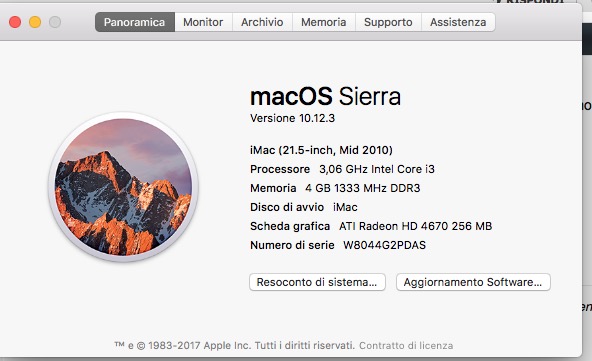Switch to the Assistenza tab
This screenshot has height=361, width=592.
click(458, 22)
